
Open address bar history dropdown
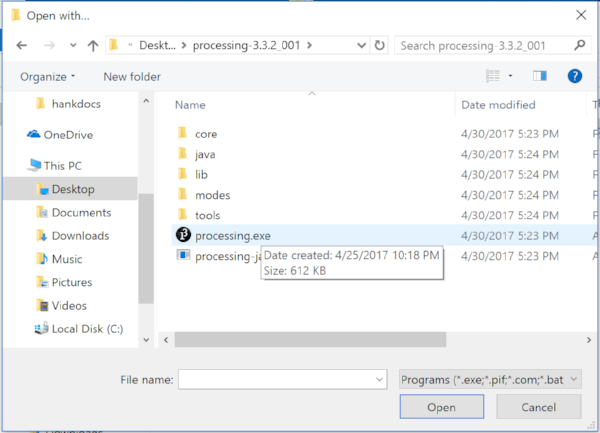[x=361, y=46]
